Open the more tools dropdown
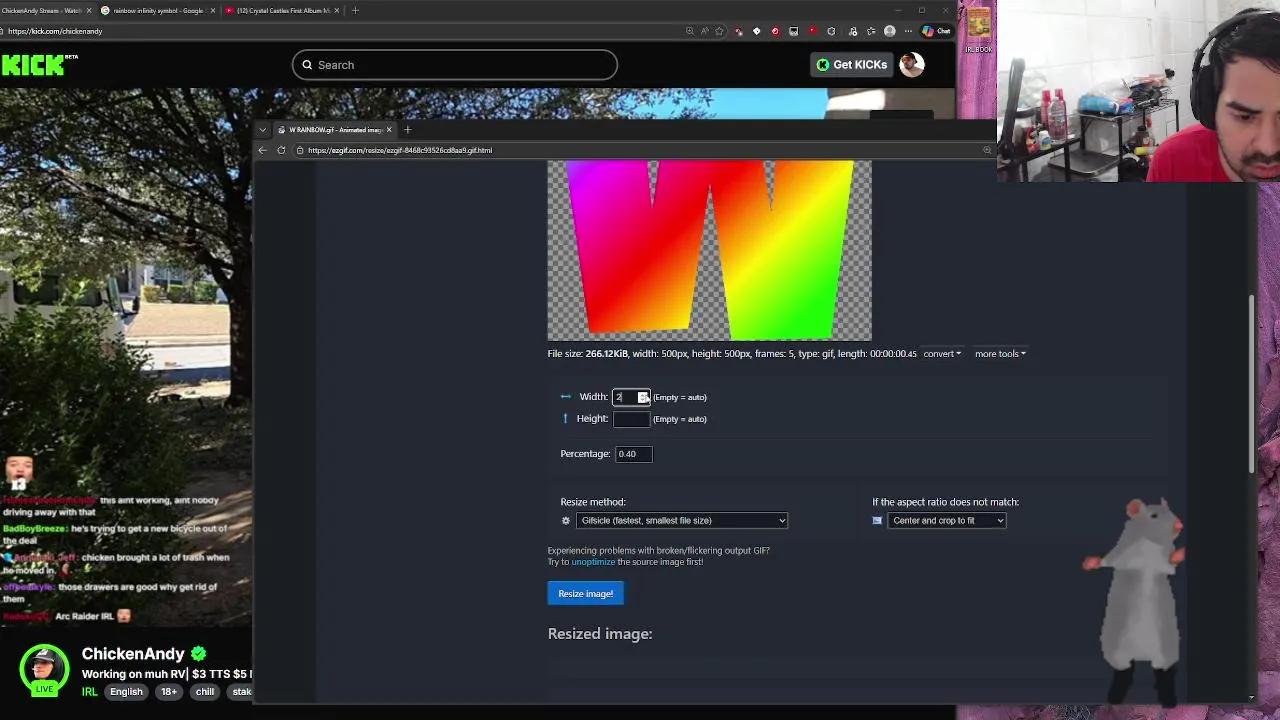The width and height of the screenshot is (1280, 720). [1000, 354]
